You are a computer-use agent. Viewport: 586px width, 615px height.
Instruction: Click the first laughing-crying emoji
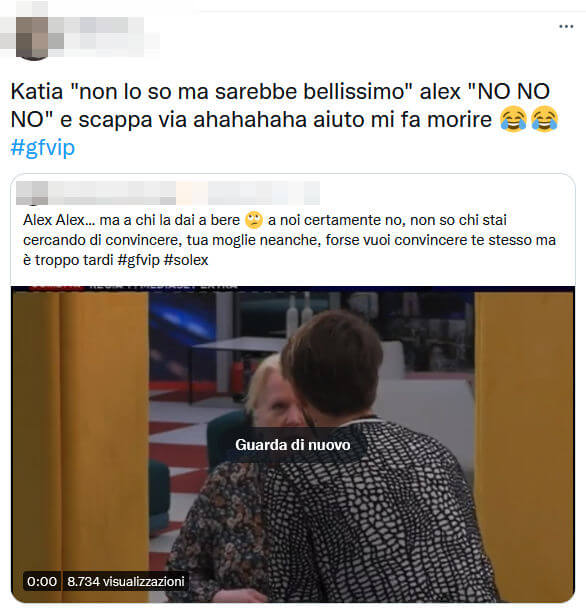(513, 119)
